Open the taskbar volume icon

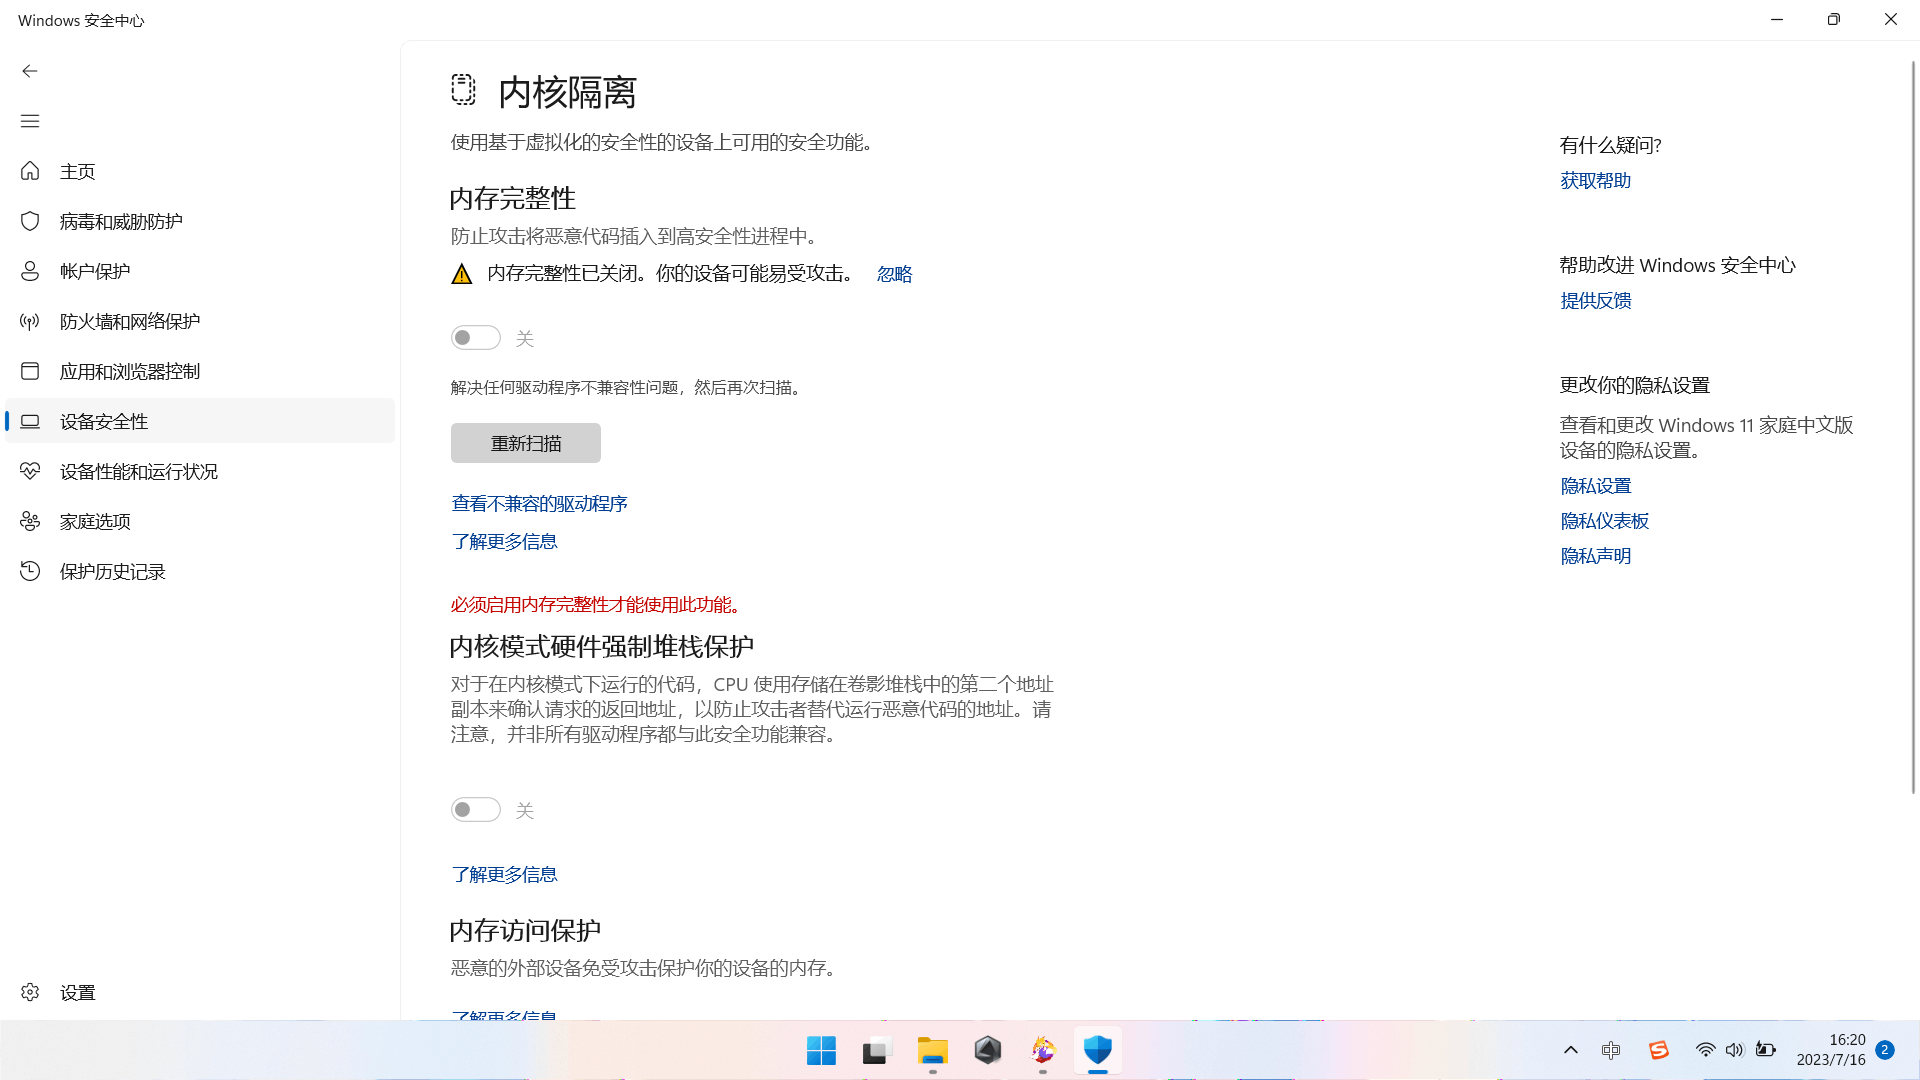(x=1734, y=1050)
